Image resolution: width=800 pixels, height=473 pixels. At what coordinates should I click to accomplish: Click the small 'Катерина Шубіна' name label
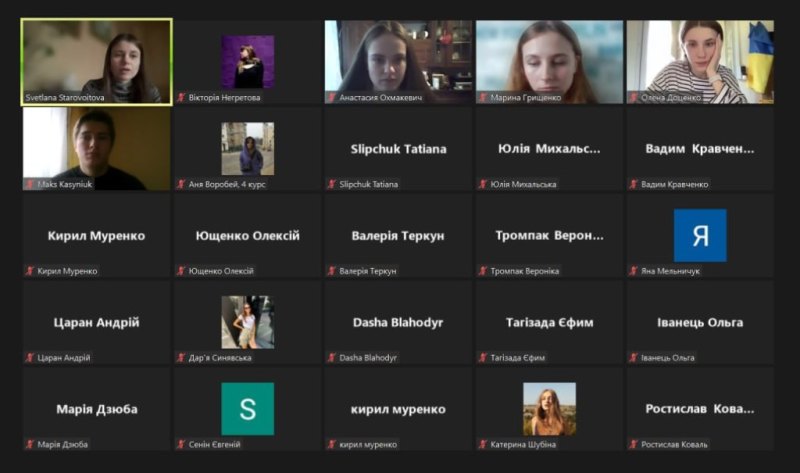point(523,444)
